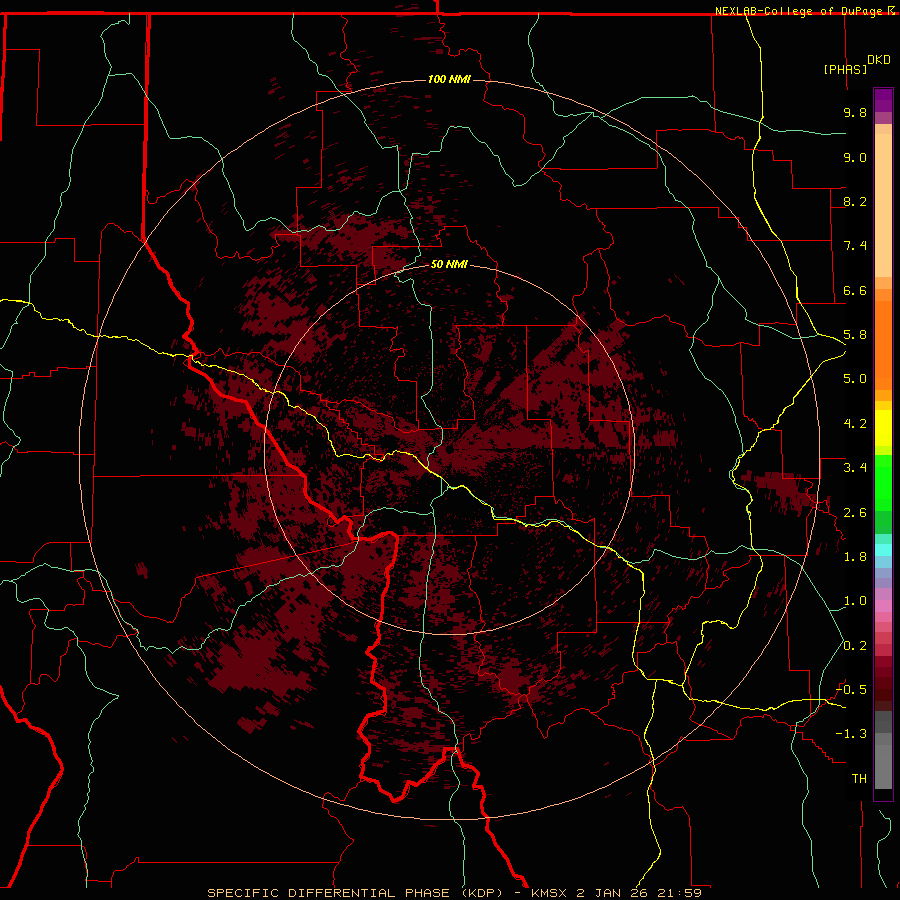
Task: Click the 2.6 legend value label
Action: [x=855, y=513]
